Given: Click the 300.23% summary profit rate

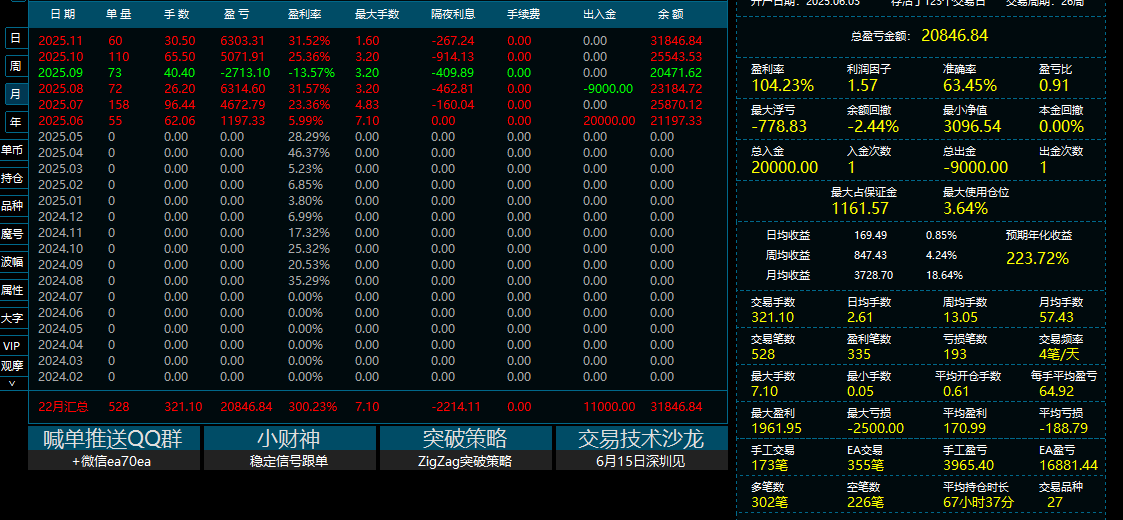Looking at the screenshot, I should click(312, 407).
